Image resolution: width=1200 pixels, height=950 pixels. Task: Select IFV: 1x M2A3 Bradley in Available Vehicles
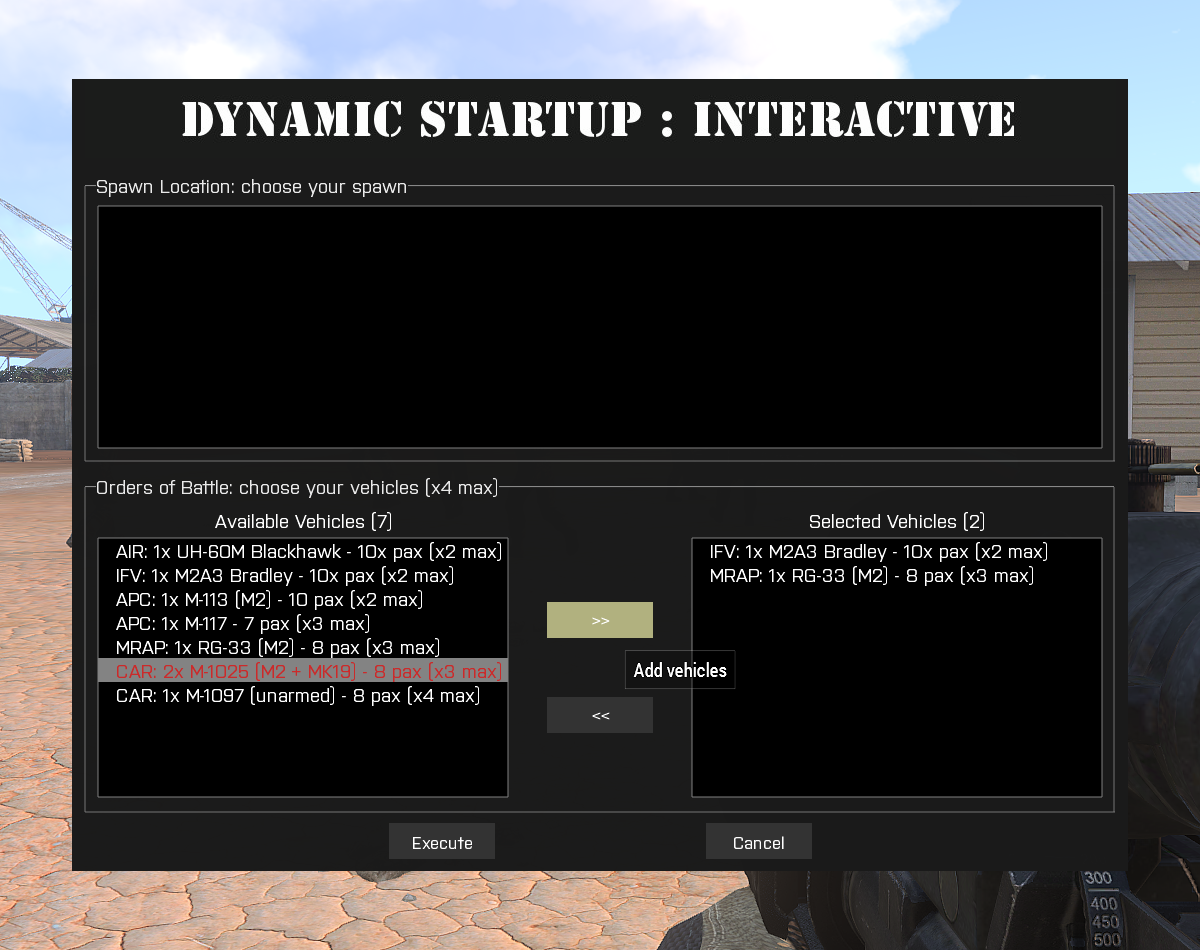[x=303, y=576]
